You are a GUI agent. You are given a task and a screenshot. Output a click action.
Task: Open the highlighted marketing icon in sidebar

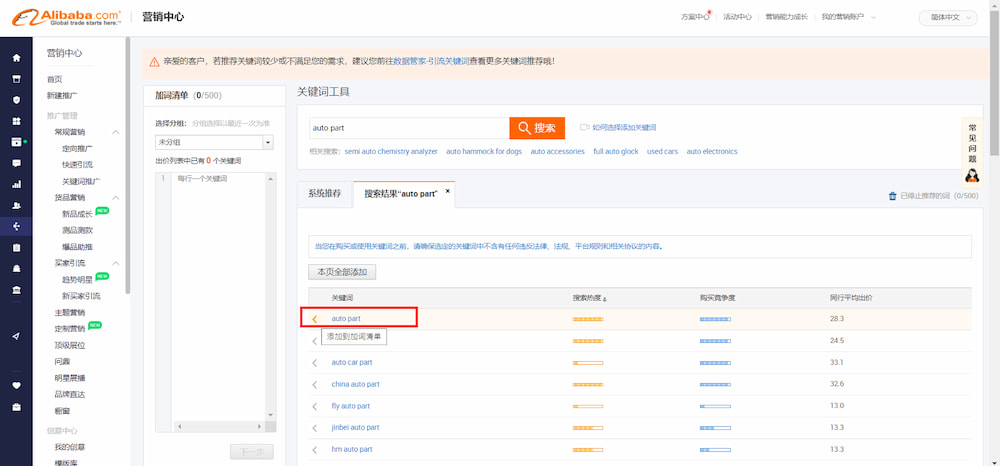tap(17, 226)
